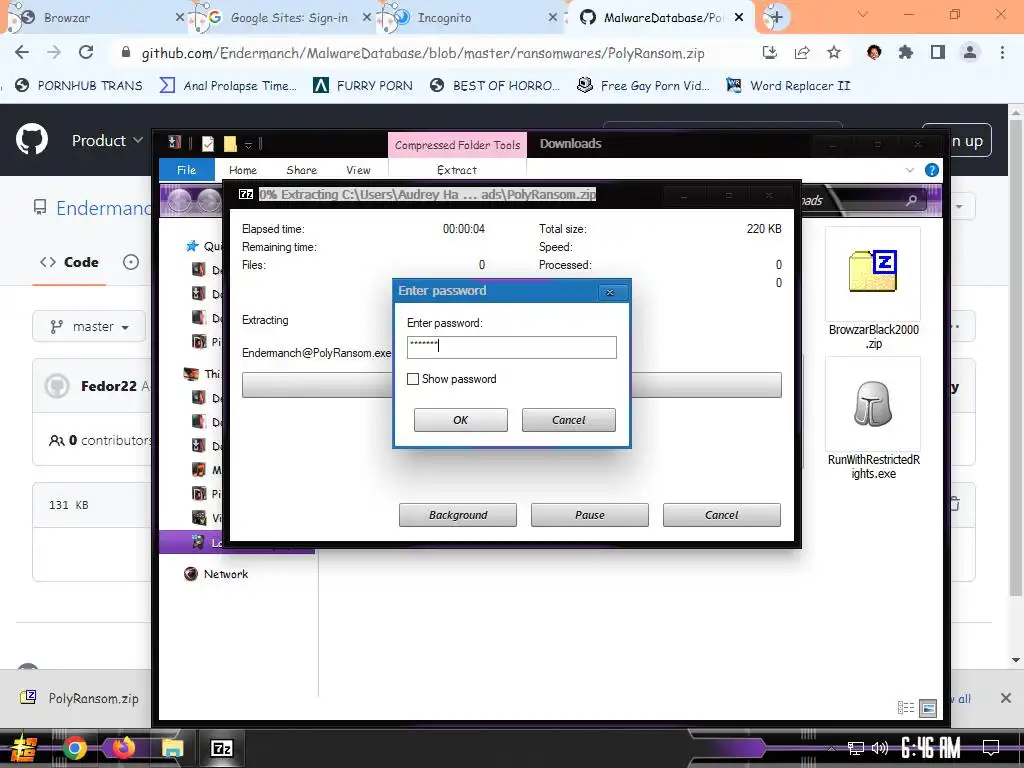The width and height of the screenshot is (1024, 768).
Task: Open the Fedor22 author link
Action: [108, 386]
